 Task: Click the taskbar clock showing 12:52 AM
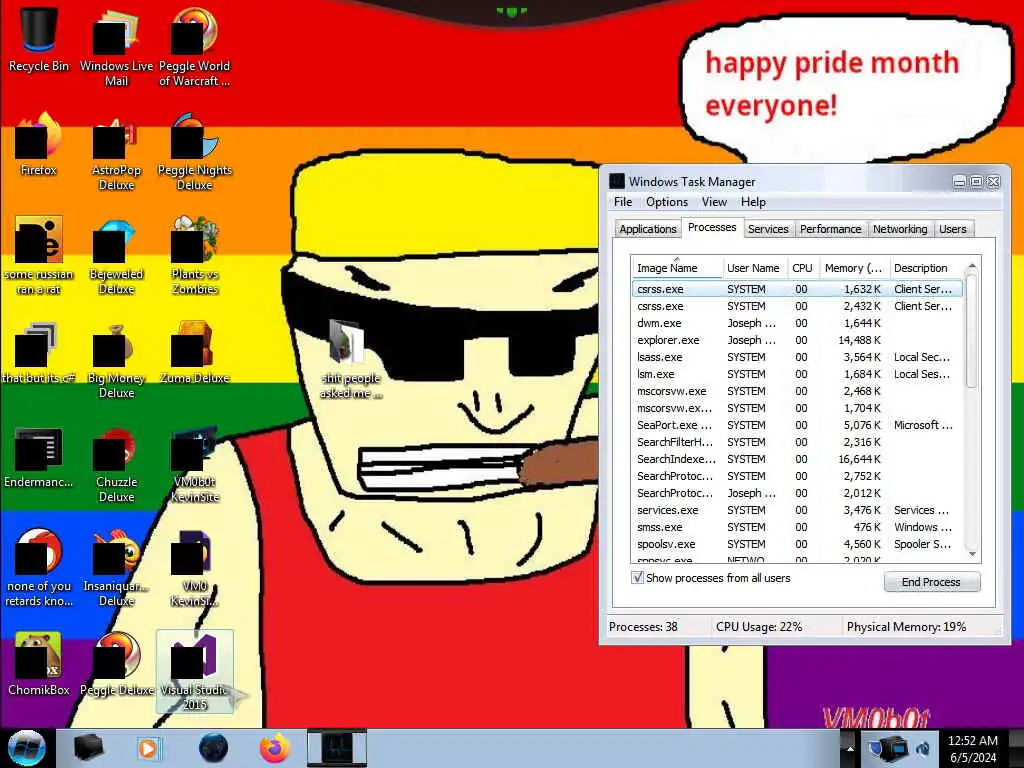(972, 748)
